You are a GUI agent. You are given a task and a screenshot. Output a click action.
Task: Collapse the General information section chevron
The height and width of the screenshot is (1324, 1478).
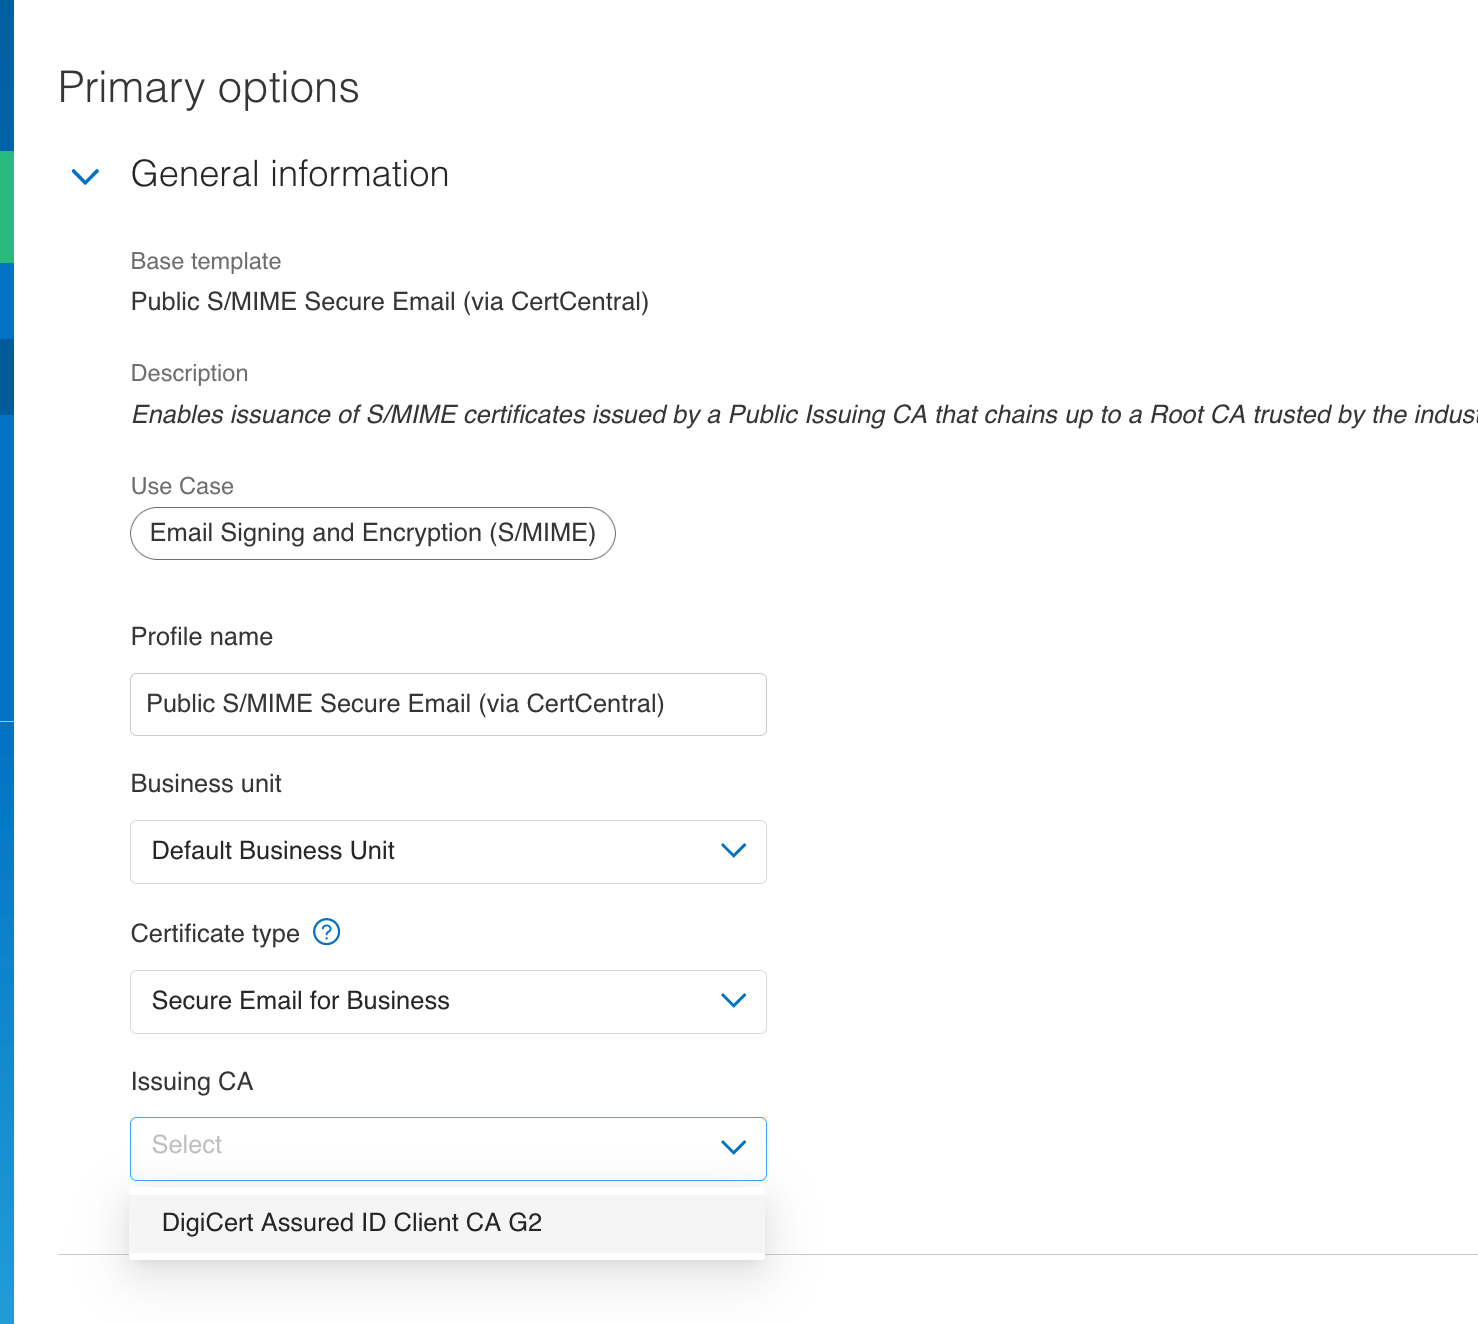pos(86,177)
